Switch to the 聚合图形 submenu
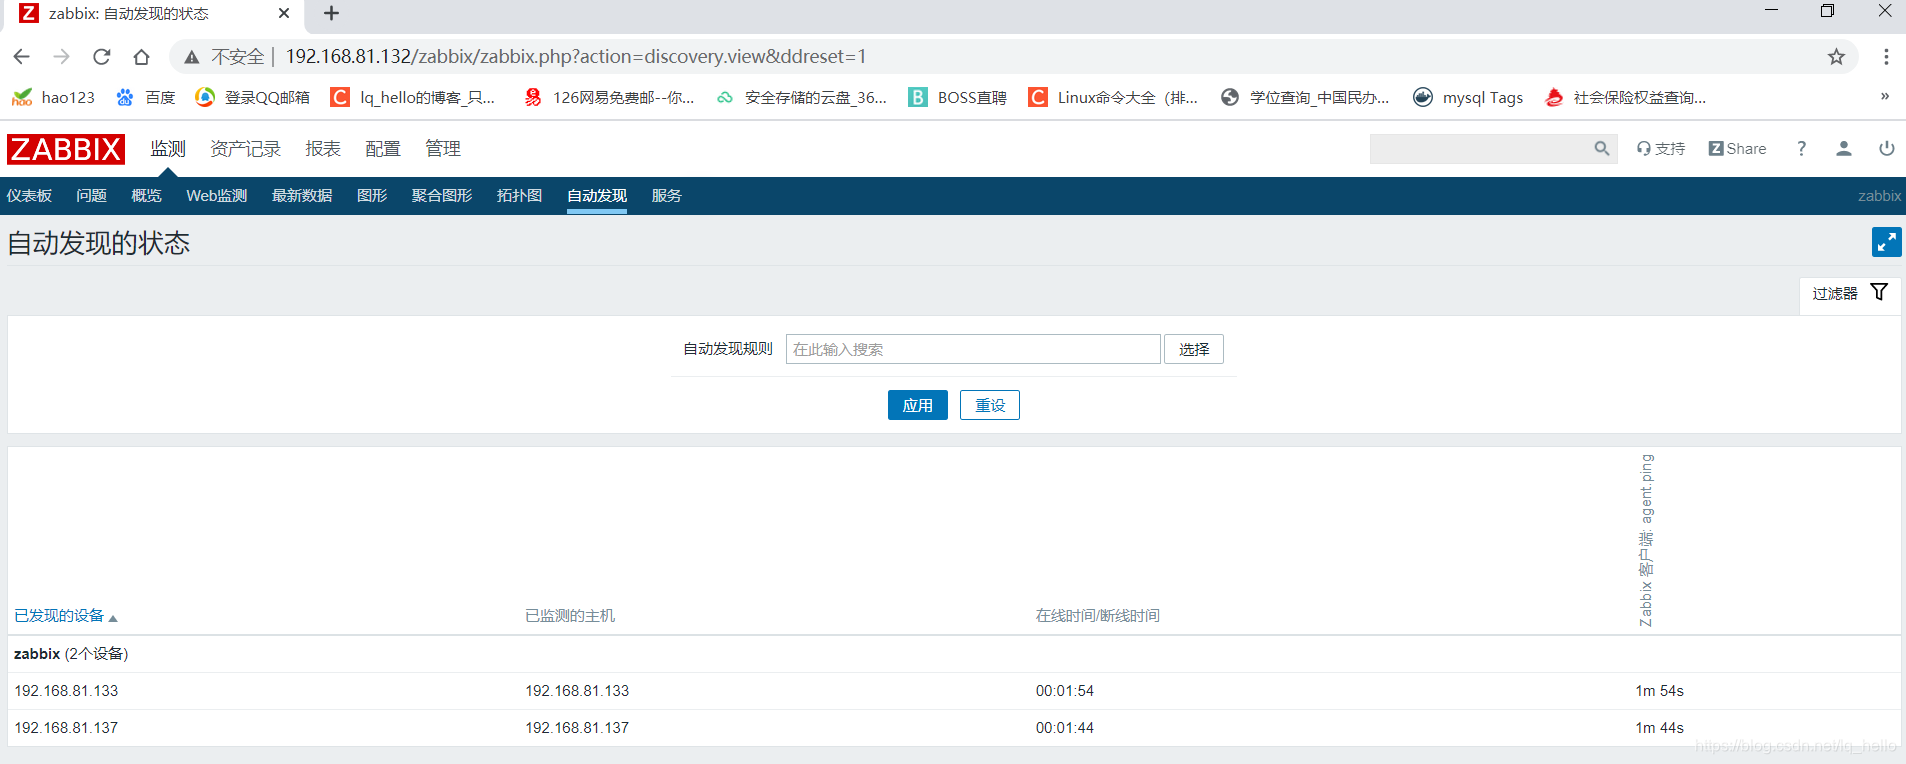Screen dimensions: 1906x764 (x=442, y=196)
